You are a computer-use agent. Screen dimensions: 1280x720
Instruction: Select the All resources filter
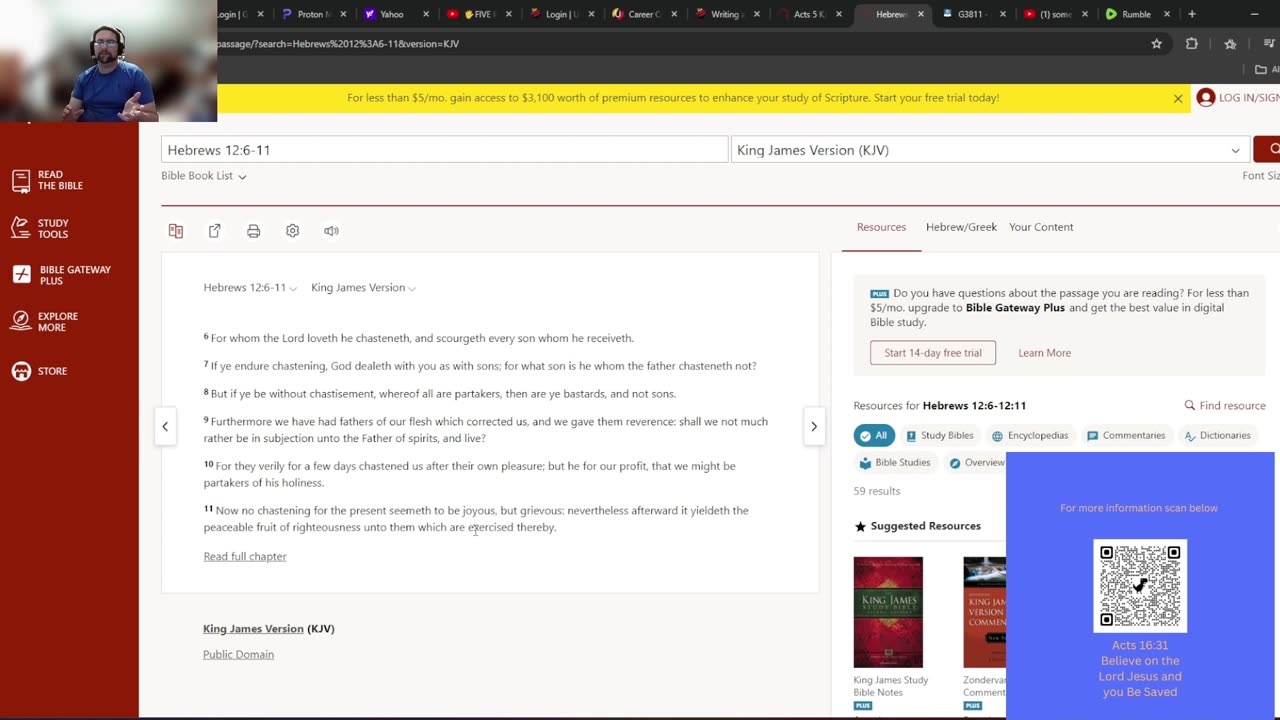[874, 436]
